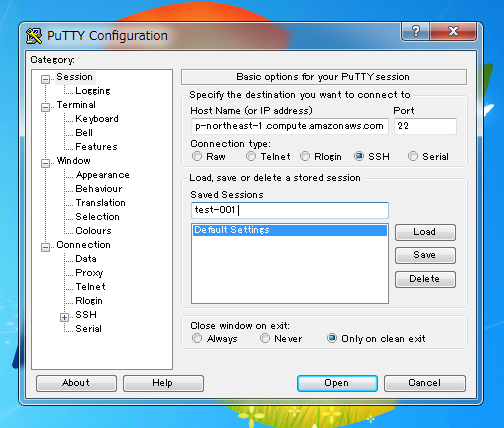This screenshot has height=428, width=504.
Task: Click the PuTTY icon in title bar
Action: click(x=34, y=36)
